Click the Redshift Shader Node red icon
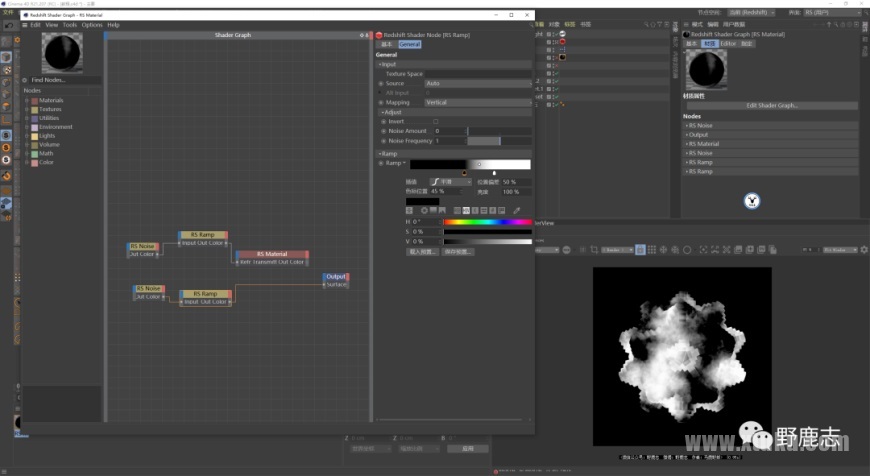Image resolution: width=870 pixels, height=476 pixels. pyautogui.click(x=380, y=35)
